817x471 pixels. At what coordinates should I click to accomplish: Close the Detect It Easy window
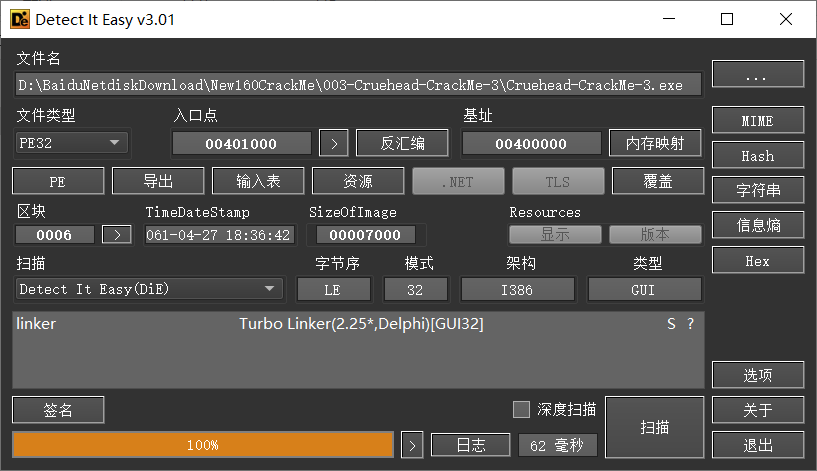[786, 19]
